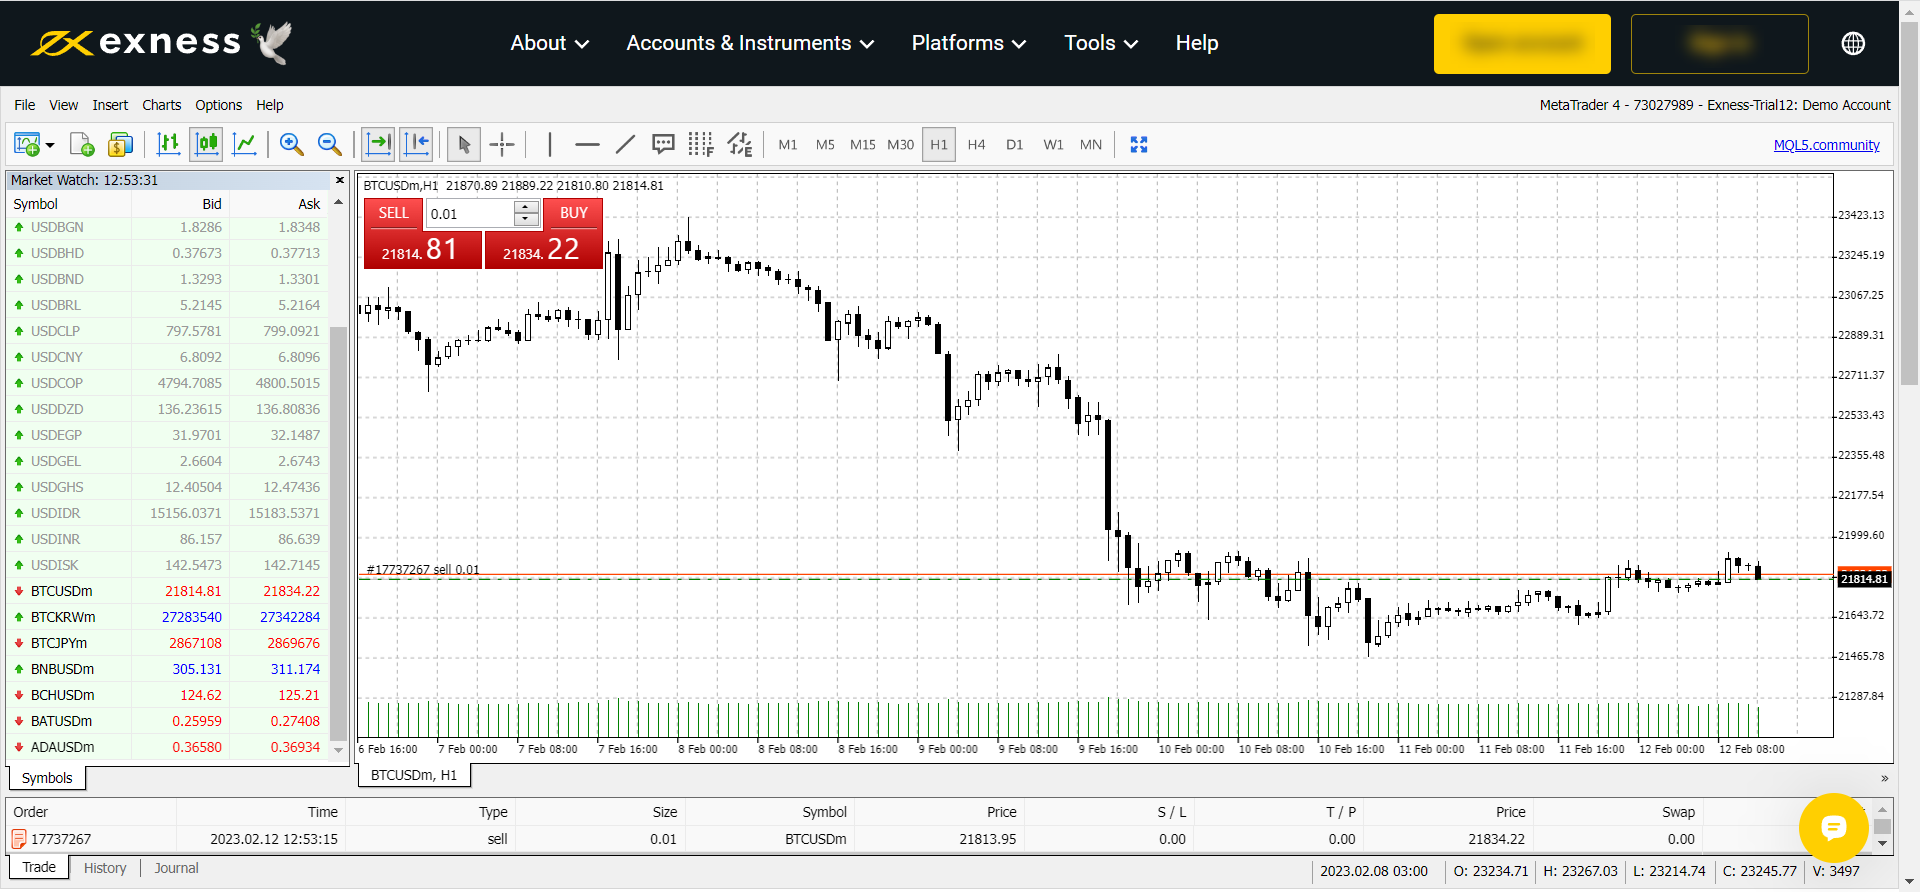
Task: Switch to candlestick chart view
Action: pyautogui.click(x=207, y=145)
